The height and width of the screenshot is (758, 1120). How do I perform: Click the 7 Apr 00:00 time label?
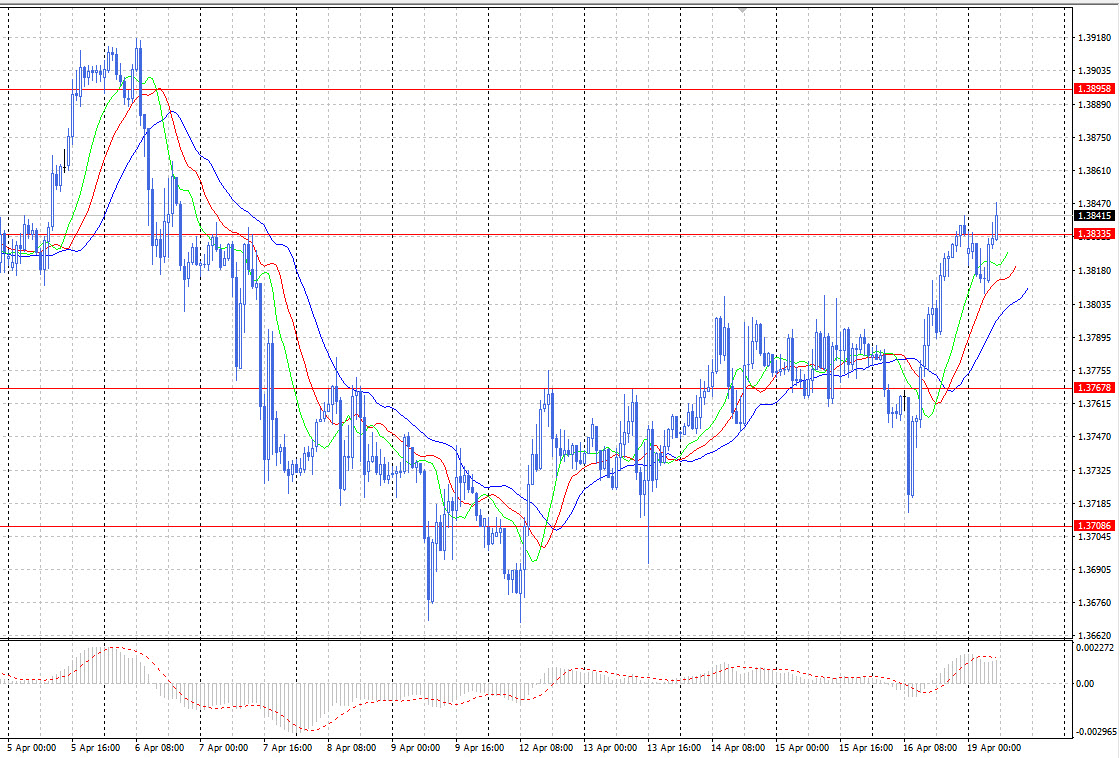224,748
